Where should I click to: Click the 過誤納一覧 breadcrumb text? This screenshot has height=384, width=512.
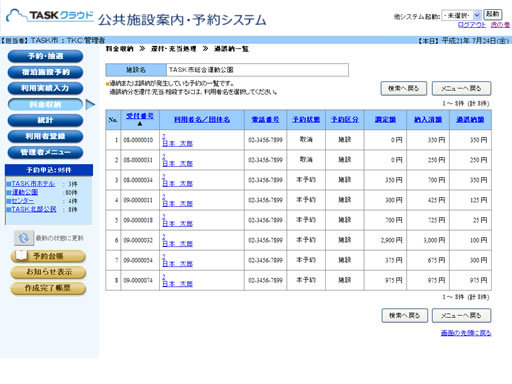click(x=231, y=49)
